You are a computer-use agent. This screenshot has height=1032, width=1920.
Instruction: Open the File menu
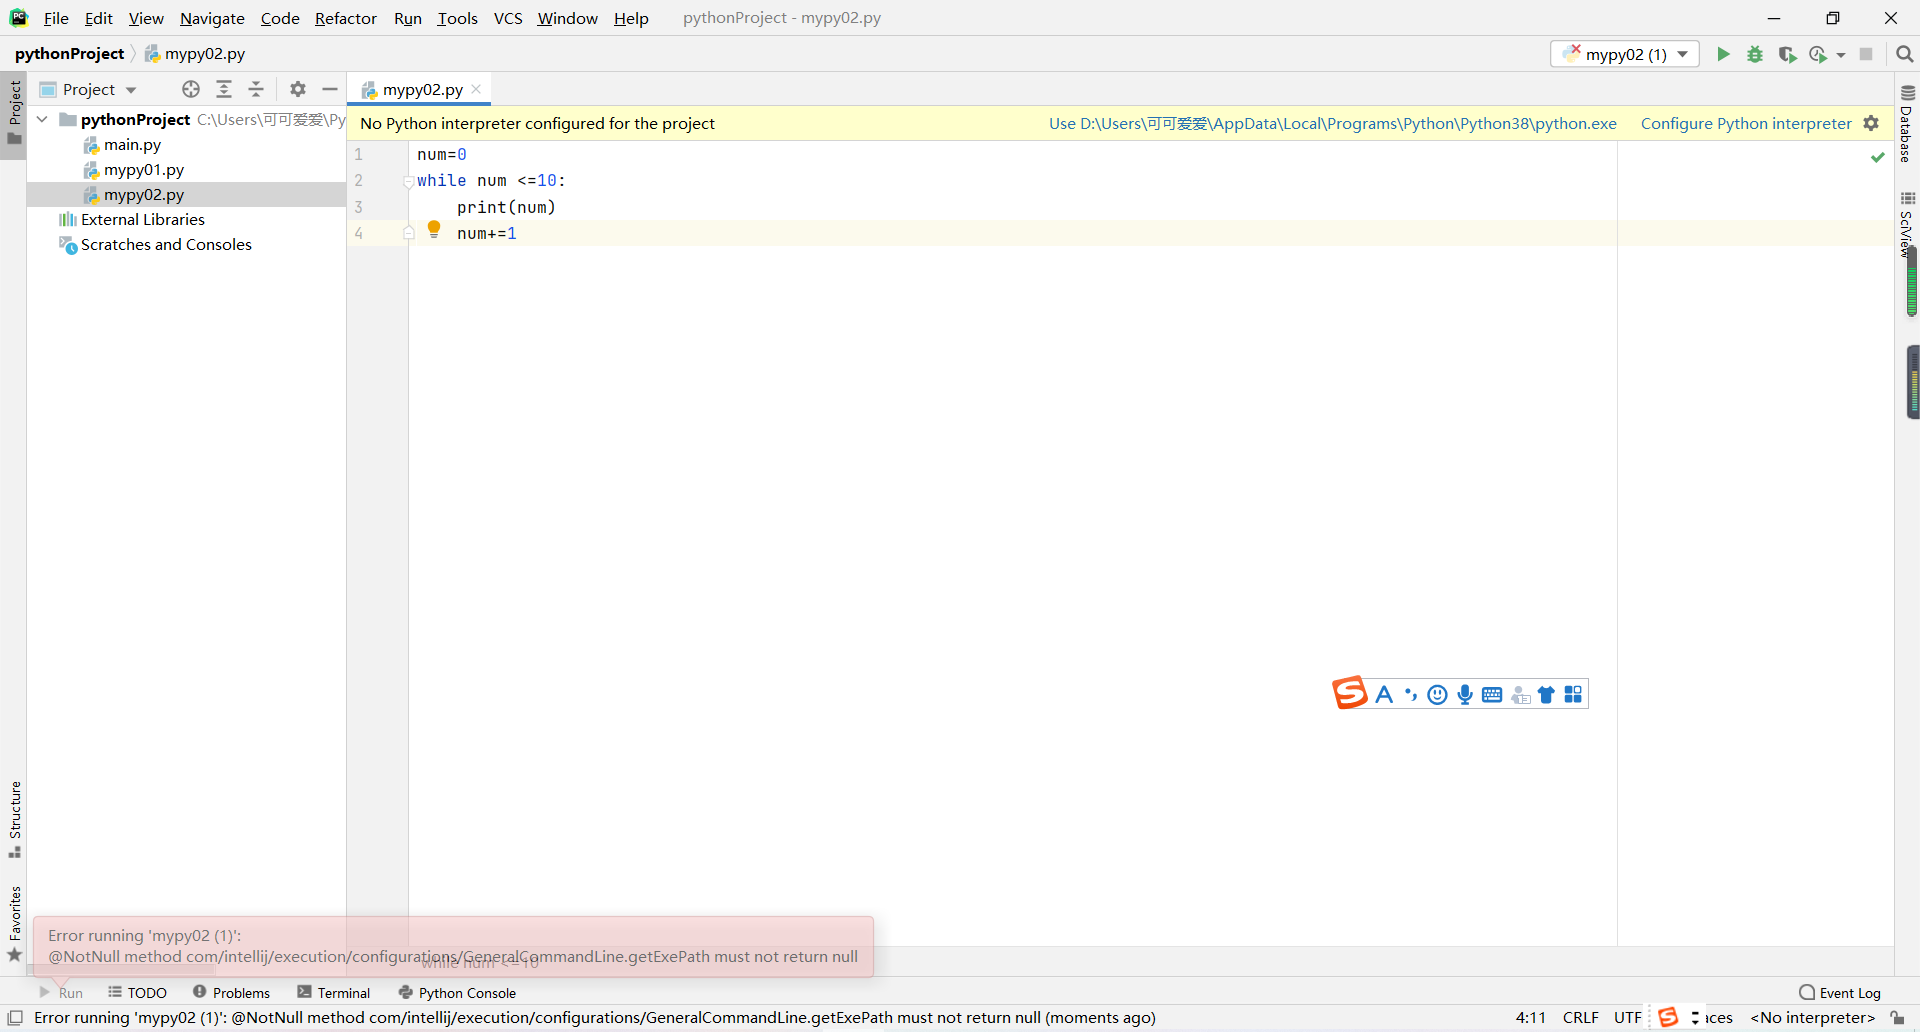56,18
